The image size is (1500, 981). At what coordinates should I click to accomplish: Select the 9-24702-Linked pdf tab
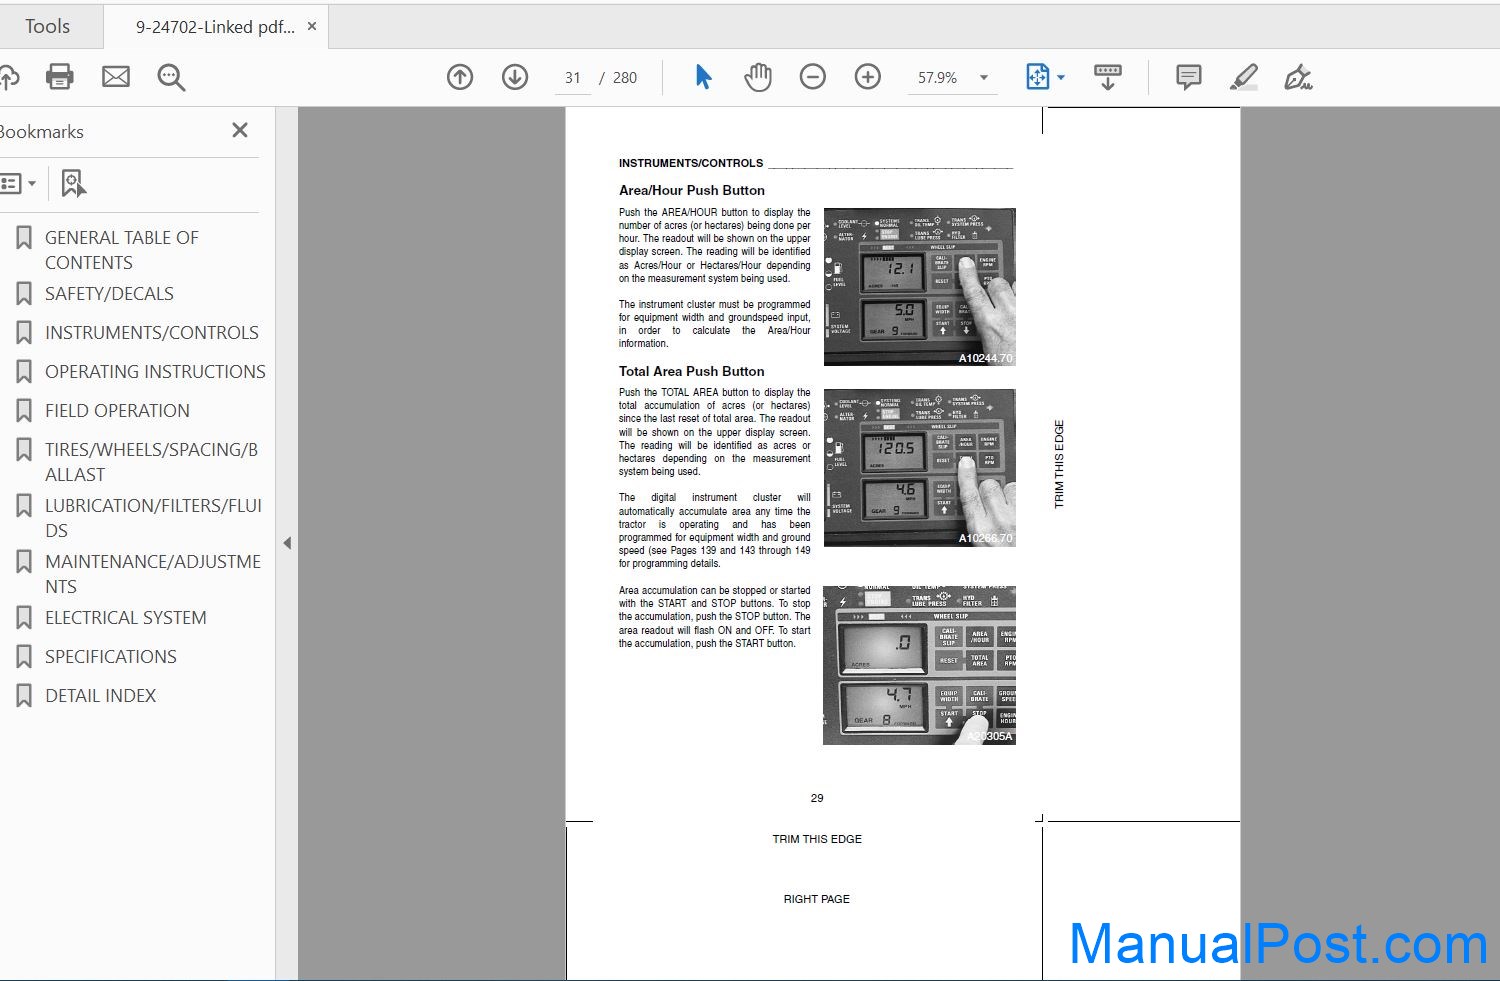pos(215,27)
